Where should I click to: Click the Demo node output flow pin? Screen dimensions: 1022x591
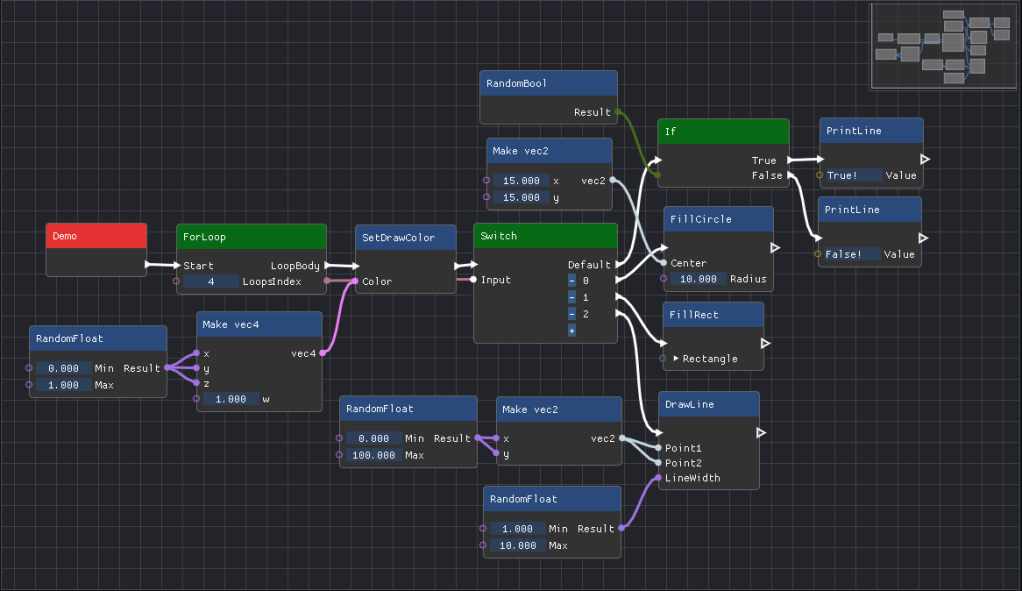point(147,265)
